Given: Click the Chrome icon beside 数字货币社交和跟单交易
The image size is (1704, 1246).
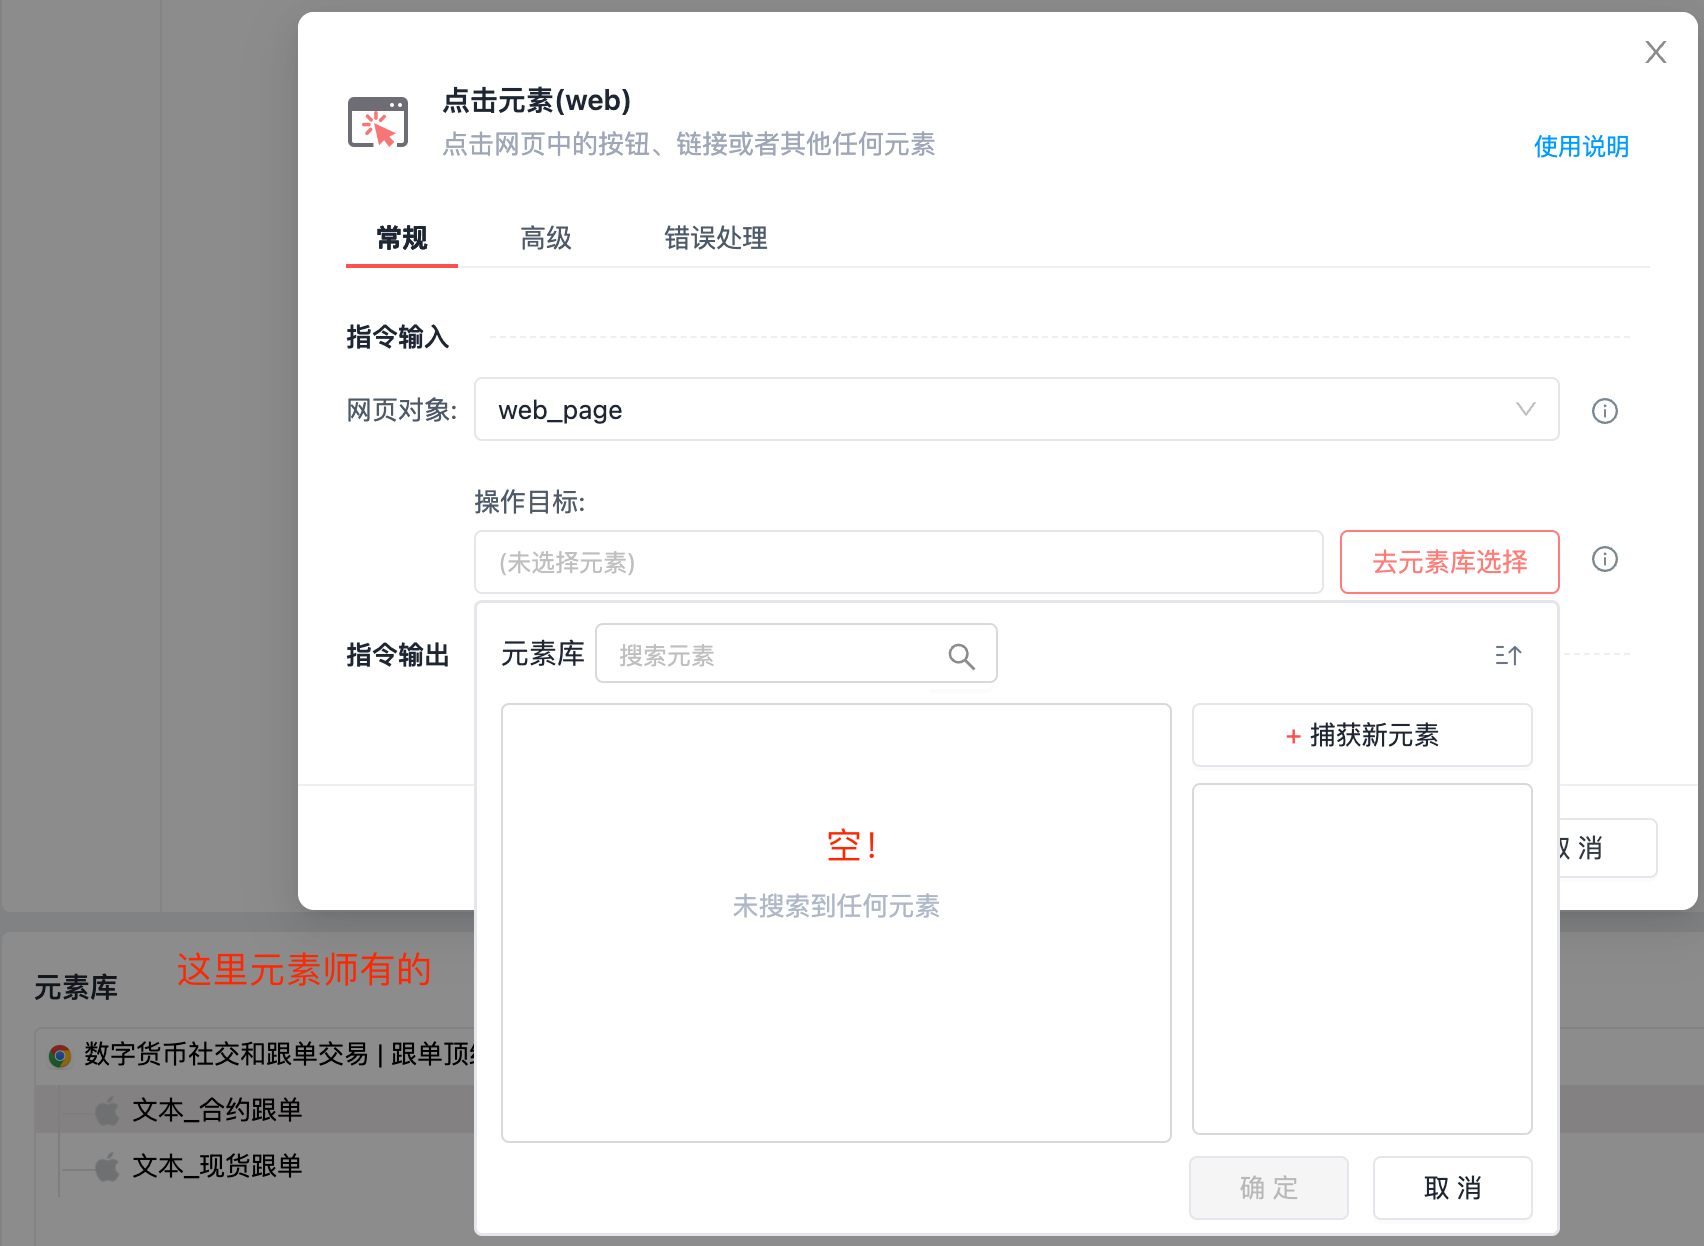Looking at the screenshot, I should point(60,1055).
